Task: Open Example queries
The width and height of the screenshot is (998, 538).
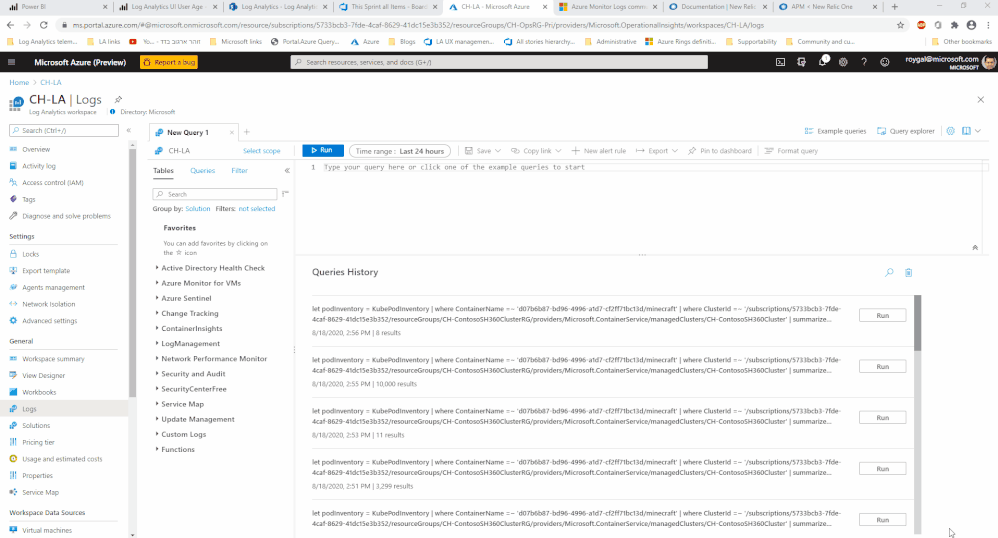Action: [x=835, y=131]
